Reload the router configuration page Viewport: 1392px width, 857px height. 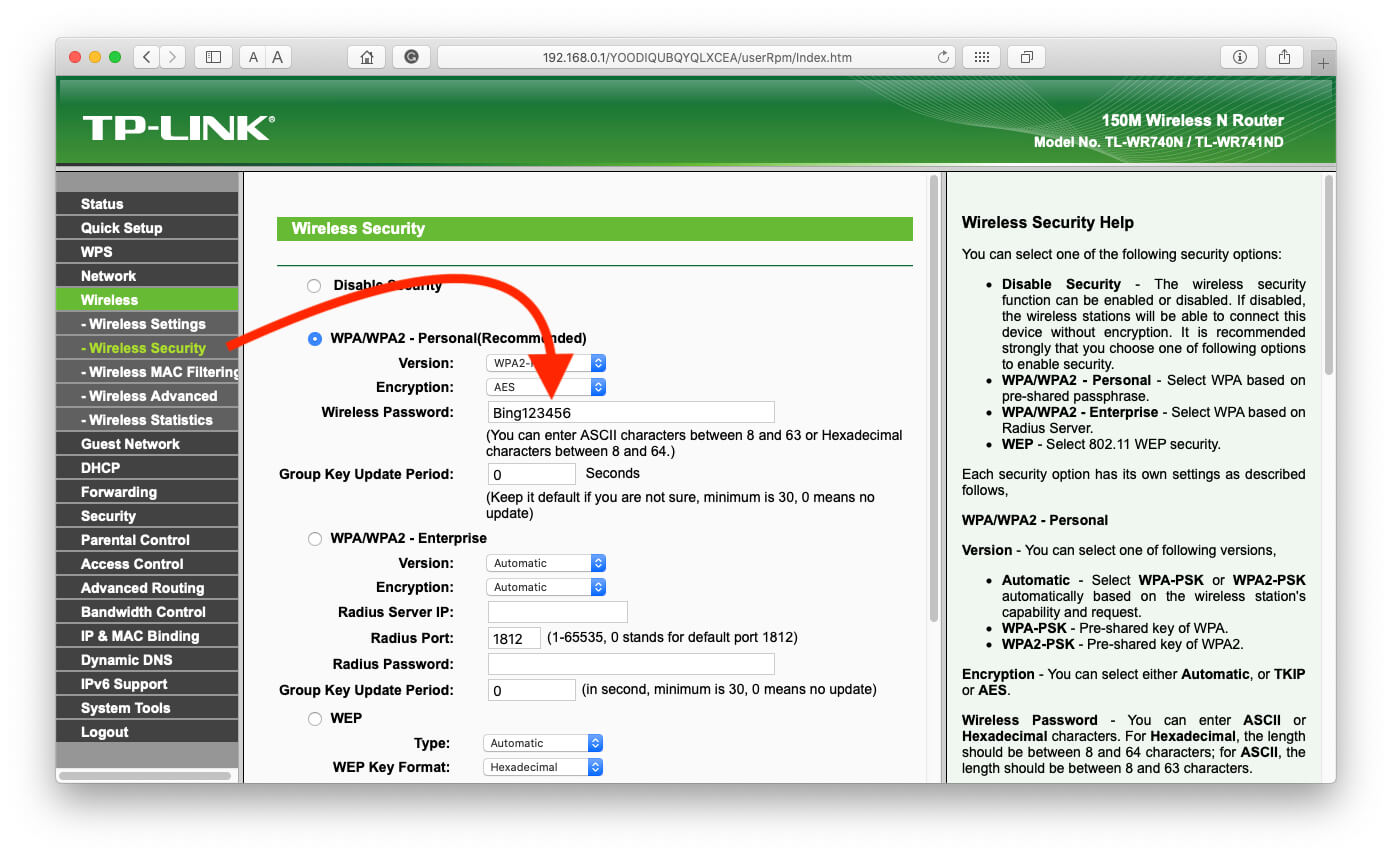[943, 57]
